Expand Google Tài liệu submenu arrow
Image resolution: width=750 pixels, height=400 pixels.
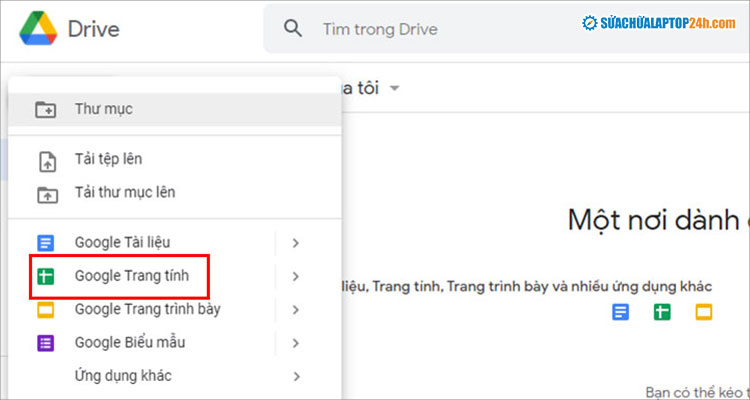click(296, 243)
